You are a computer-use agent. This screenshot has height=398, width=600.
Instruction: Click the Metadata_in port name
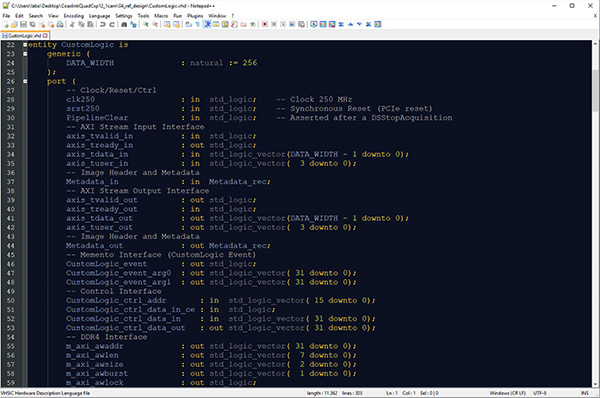tap(92, 182)
